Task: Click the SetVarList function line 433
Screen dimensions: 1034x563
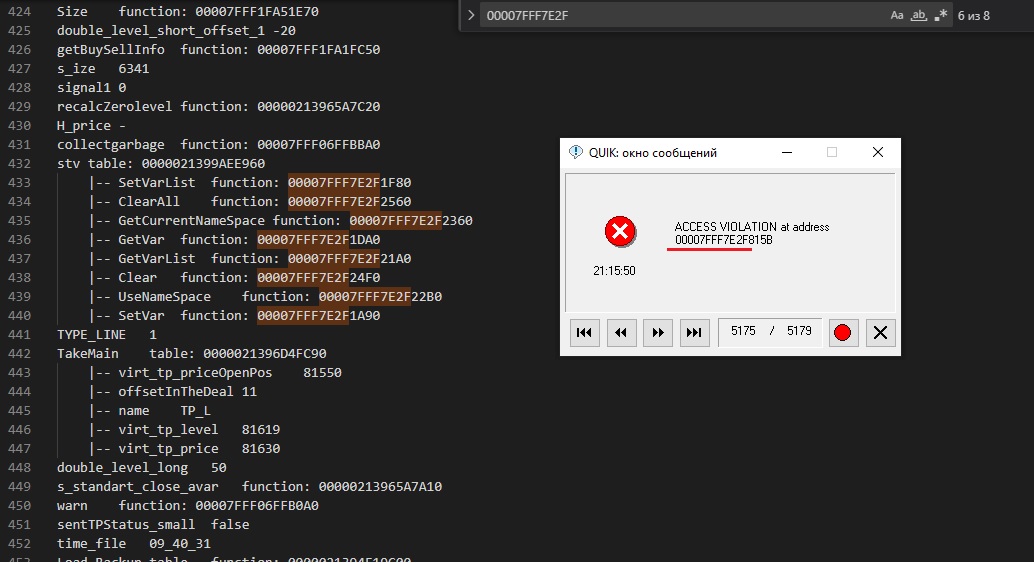Action: pyautogui.click(x=250, y=183)
